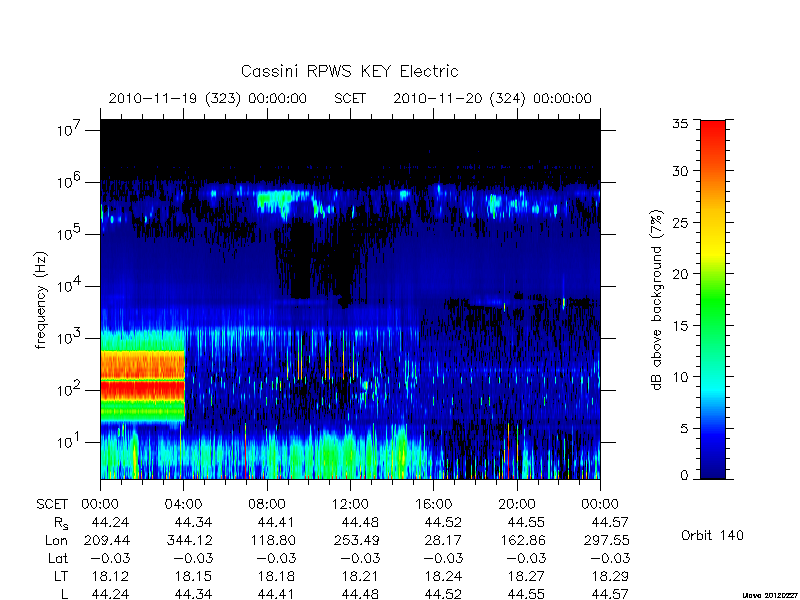Screen dimensions: 800x600
Task: Click the 10^1 frequency tick label
Action: pos(70,441)
